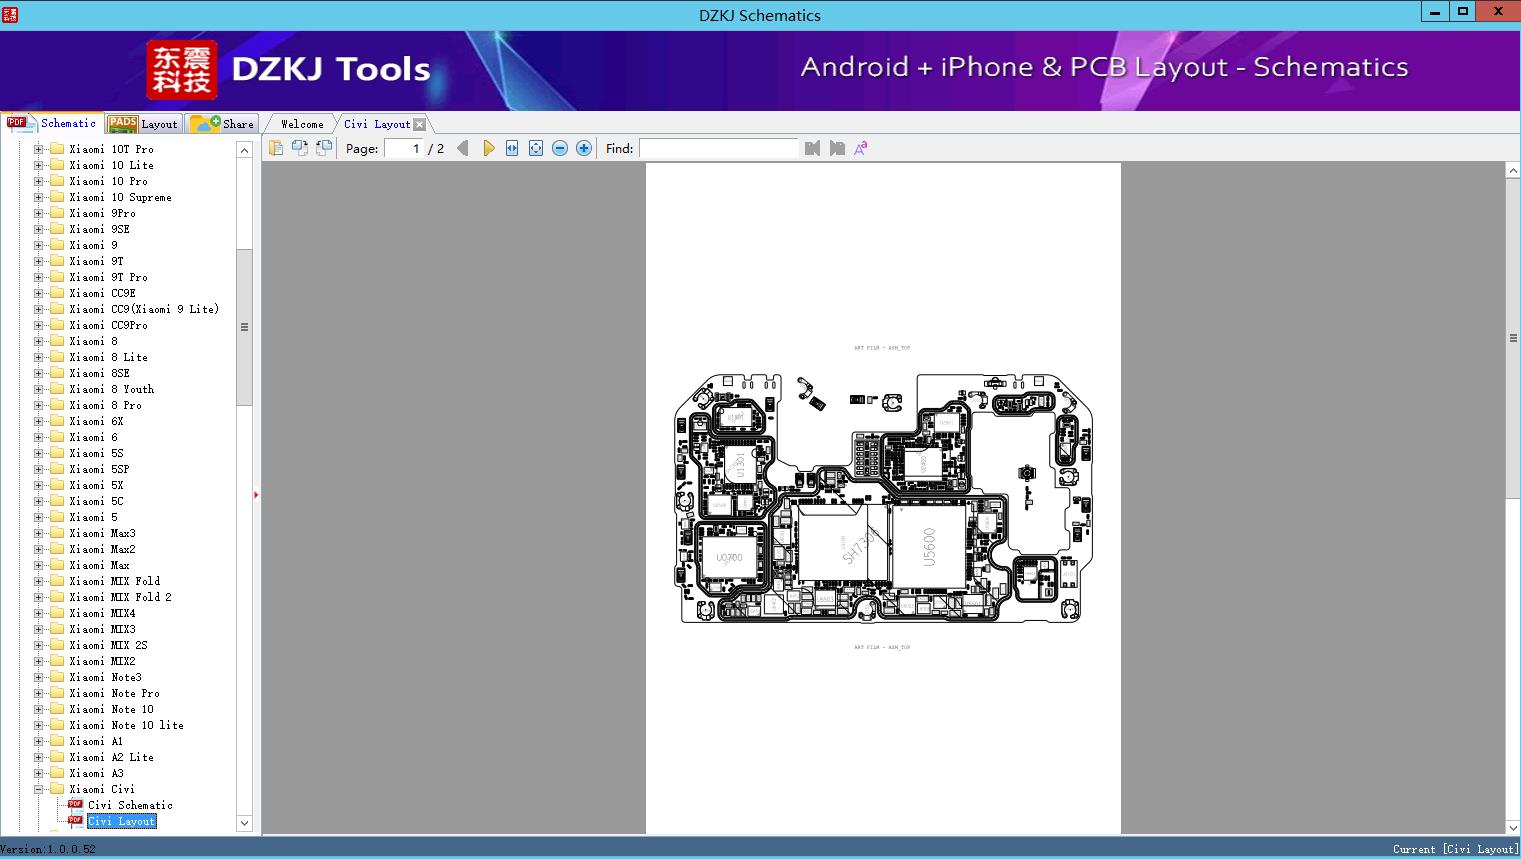Expand the Xiaomi Note 10 lite node

coord(39,725)
